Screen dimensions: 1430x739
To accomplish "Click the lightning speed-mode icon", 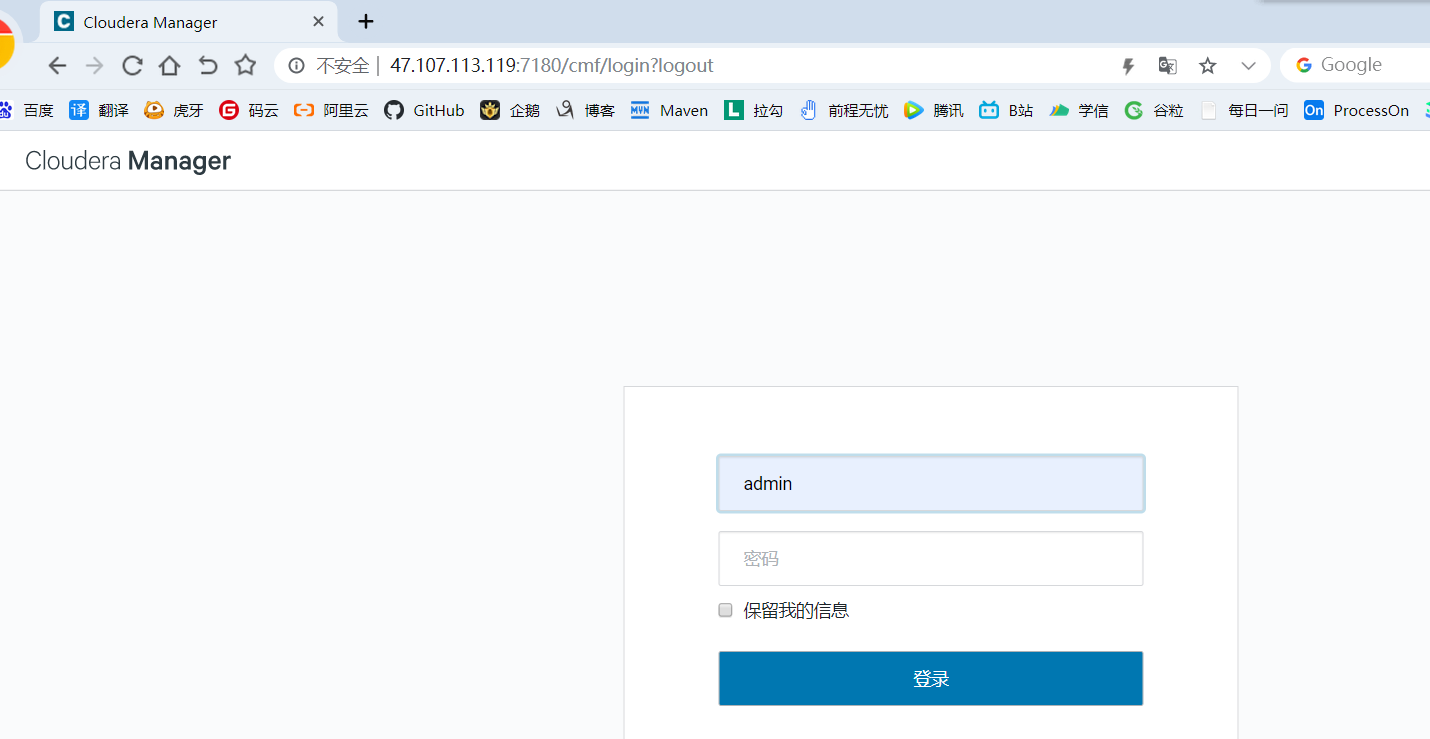I will [1128, 66].
